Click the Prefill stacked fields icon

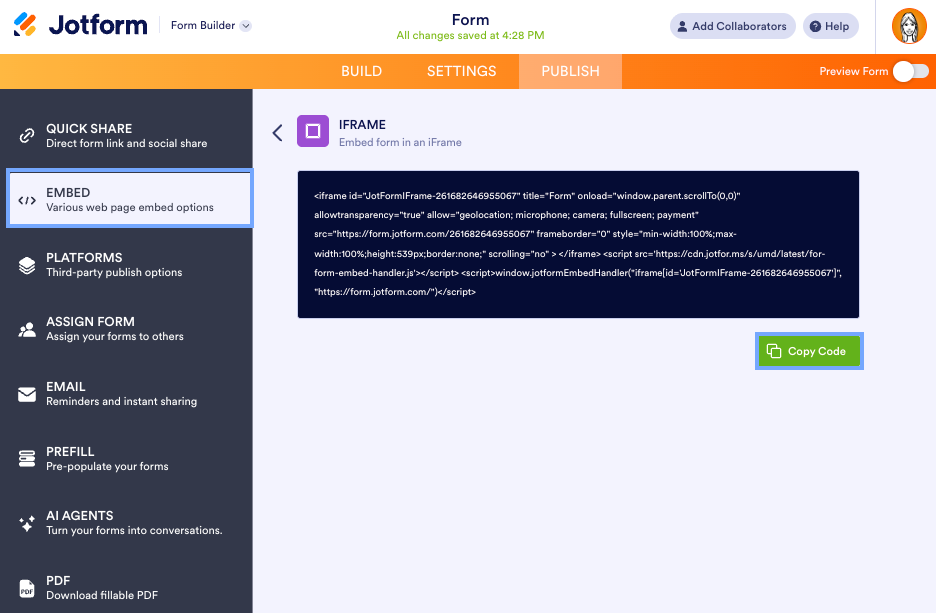[27, 458]
